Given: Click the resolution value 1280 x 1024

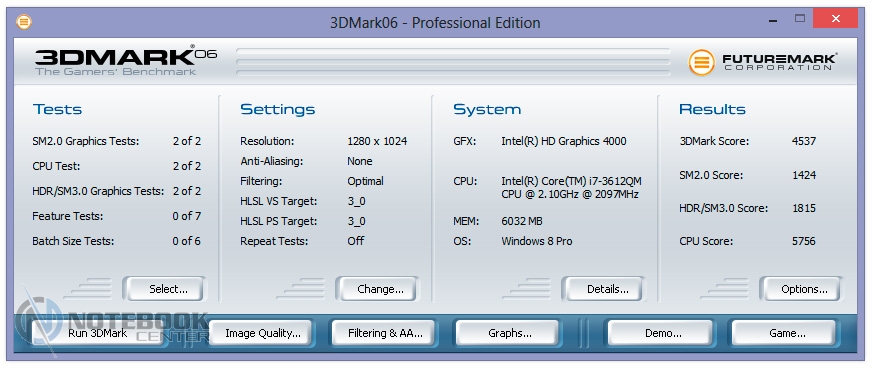Looking at the screenshot, I should coord(377,141).
